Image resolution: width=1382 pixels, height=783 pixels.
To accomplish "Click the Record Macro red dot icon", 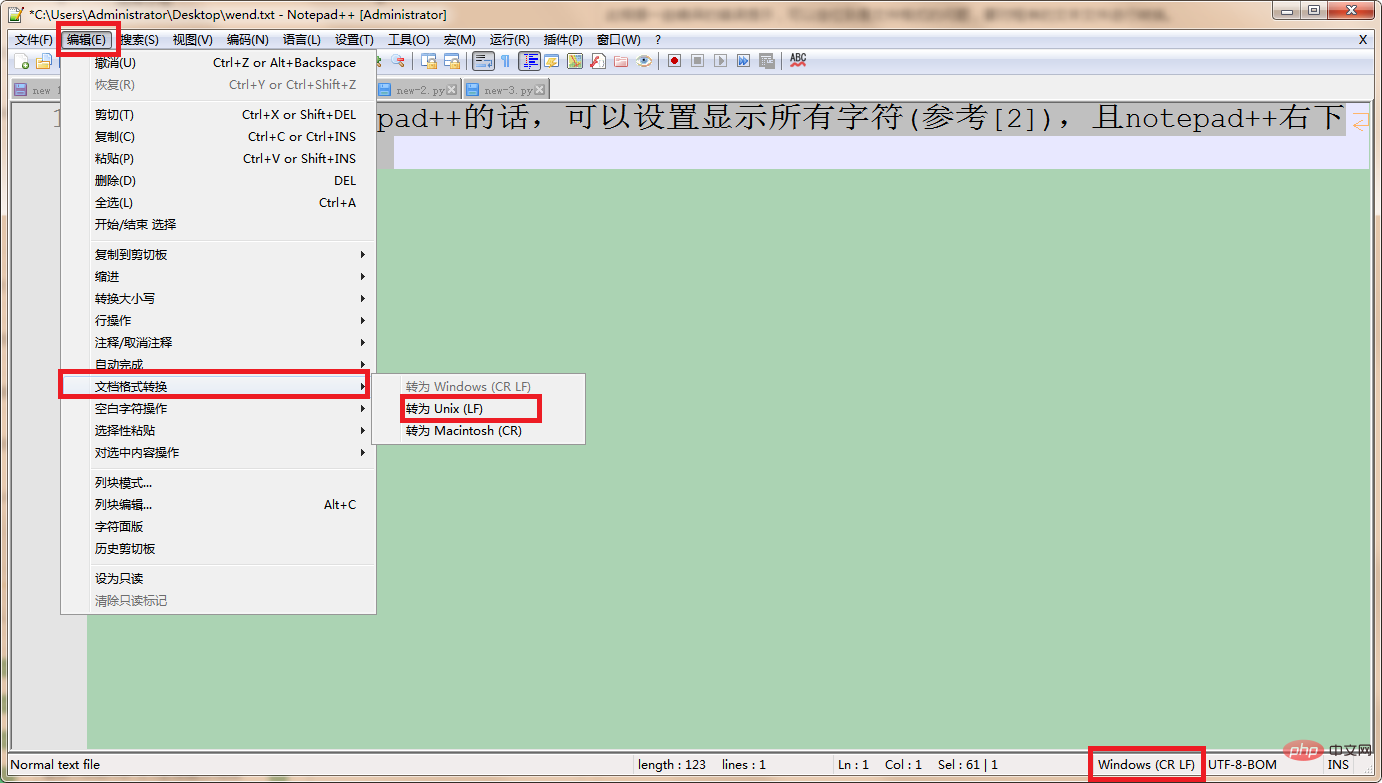I will (x=675, y=61).
